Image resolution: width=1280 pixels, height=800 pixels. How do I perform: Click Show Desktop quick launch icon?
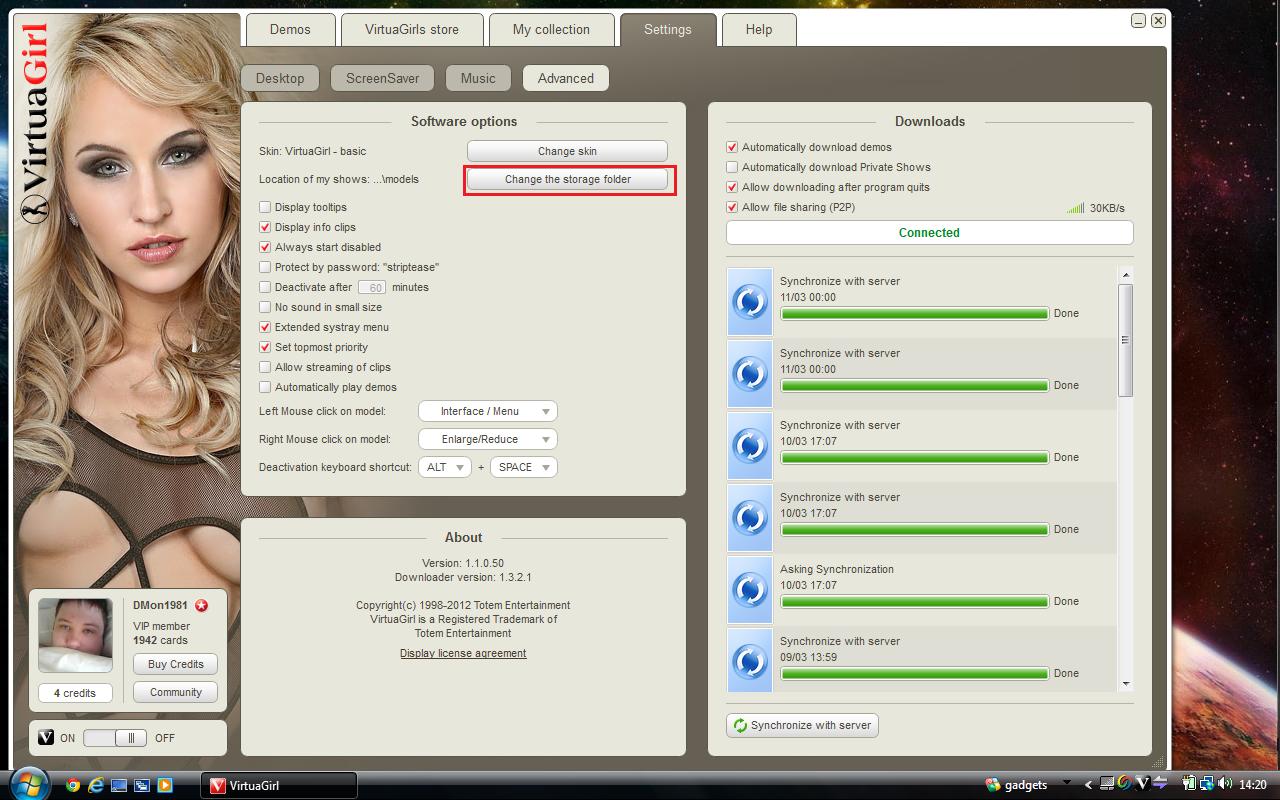(119, 785)
